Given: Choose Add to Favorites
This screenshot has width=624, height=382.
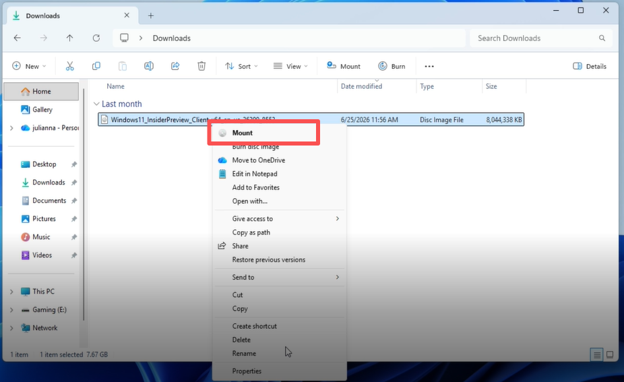Looking at the screenshot, I should click(x=279, y=187).
